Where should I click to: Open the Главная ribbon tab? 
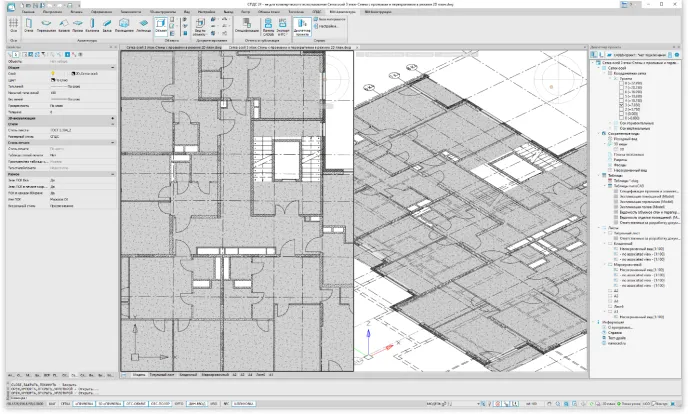tap(29, 10)
